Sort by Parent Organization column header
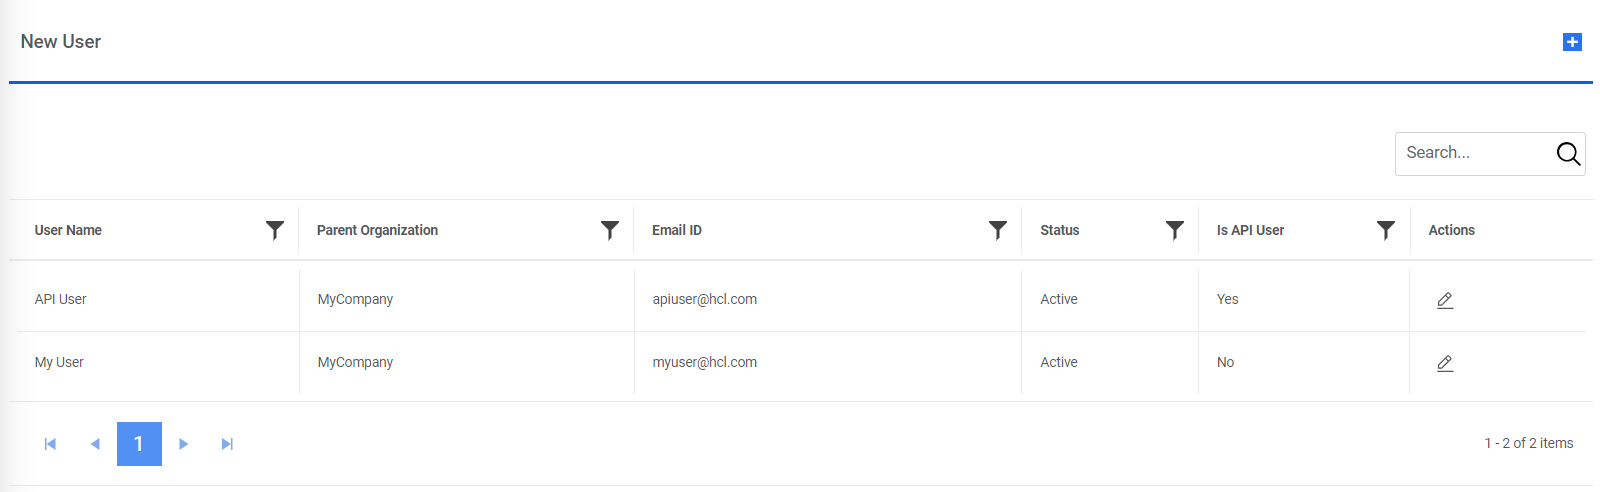Image resolution: width=1600 pixels, height=492 pixels. pyautogui.click(x=377, y=230)
